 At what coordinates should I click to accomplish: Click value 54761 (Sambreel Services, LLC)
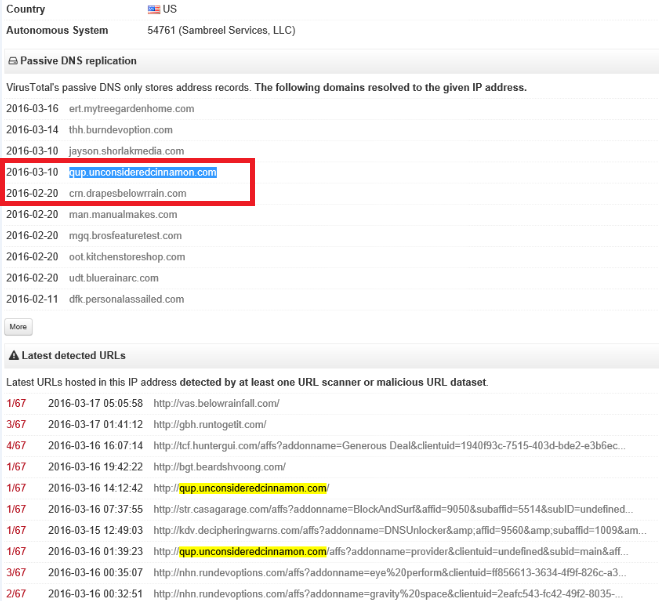pos(221,30)
